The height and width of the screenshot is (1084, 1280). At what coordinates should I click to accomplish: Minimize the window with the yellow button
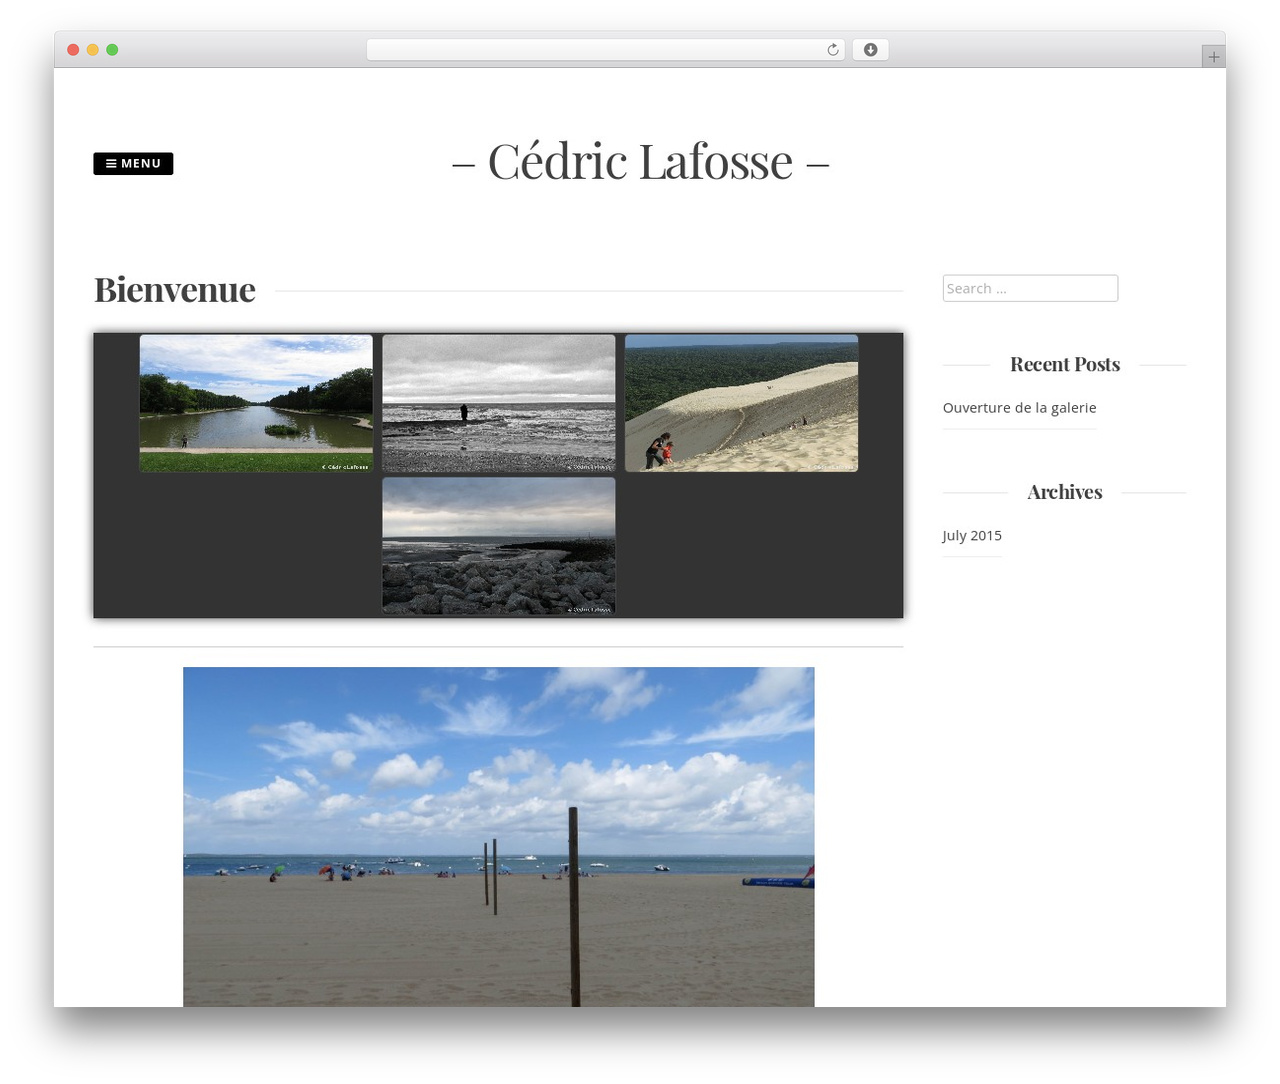pos(92,50)
